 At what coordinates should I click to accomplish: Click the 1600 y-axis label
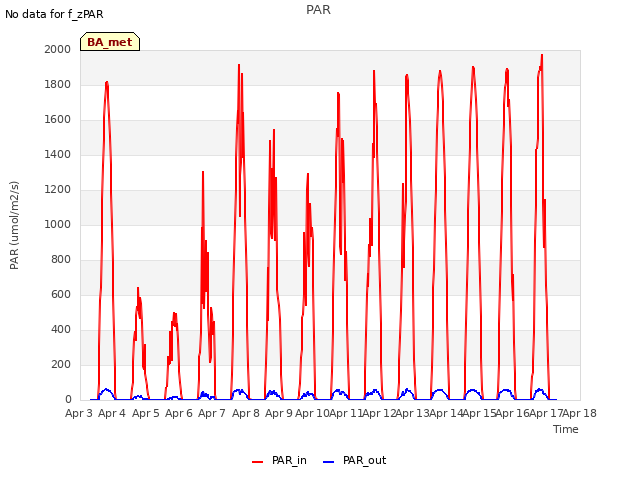58,120
